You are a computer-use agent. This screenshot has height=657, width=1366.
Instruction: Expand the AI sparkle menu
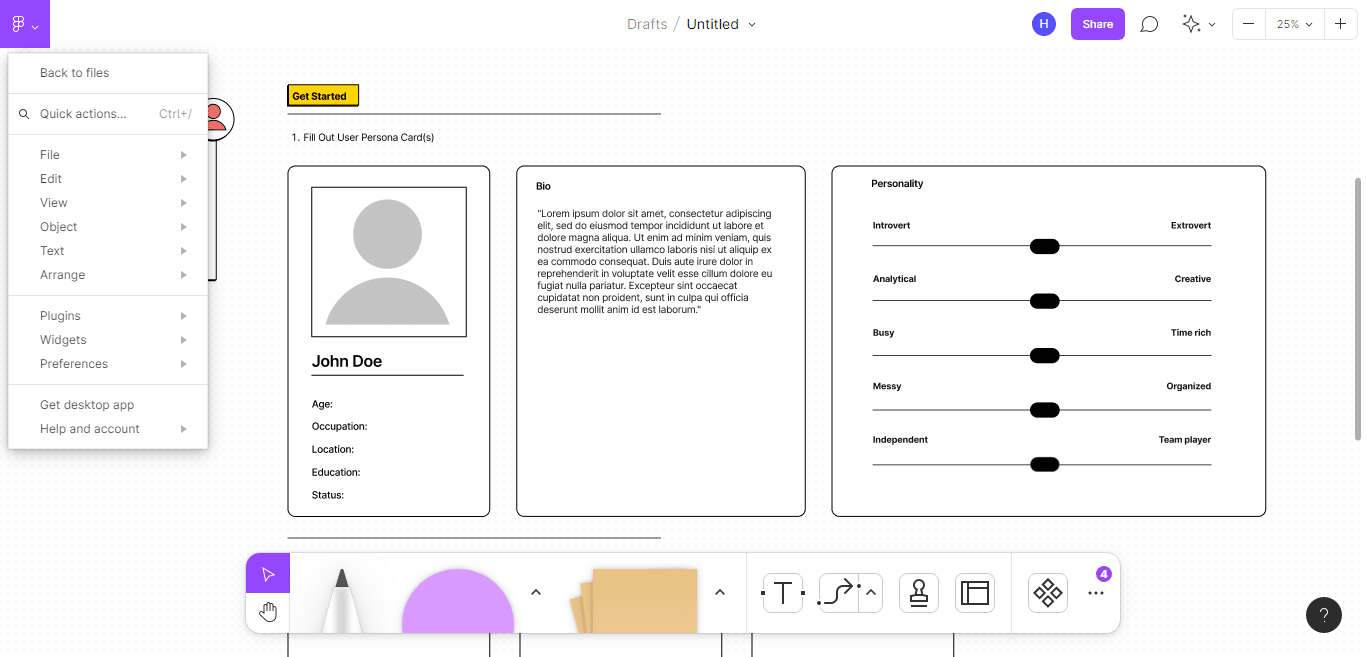(x=1198, y=23)
